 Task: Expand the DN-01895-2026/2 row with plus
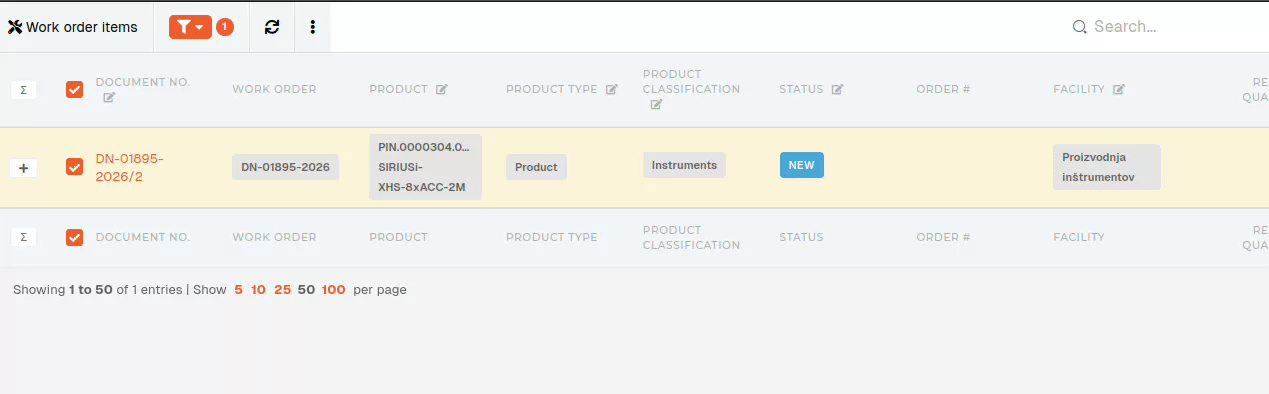point(23,168)
